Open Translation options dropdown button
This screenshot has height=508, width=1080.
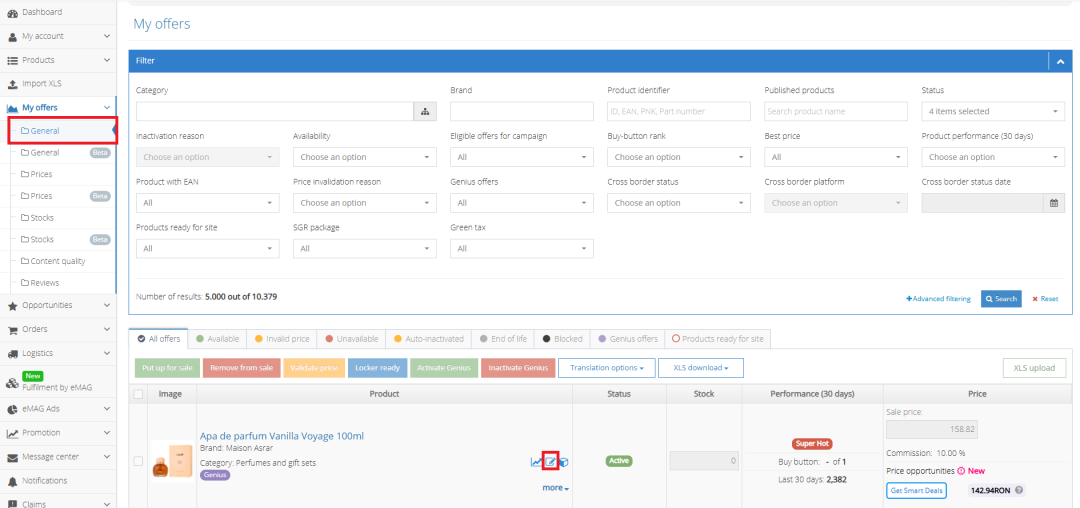tap(607, 368)
